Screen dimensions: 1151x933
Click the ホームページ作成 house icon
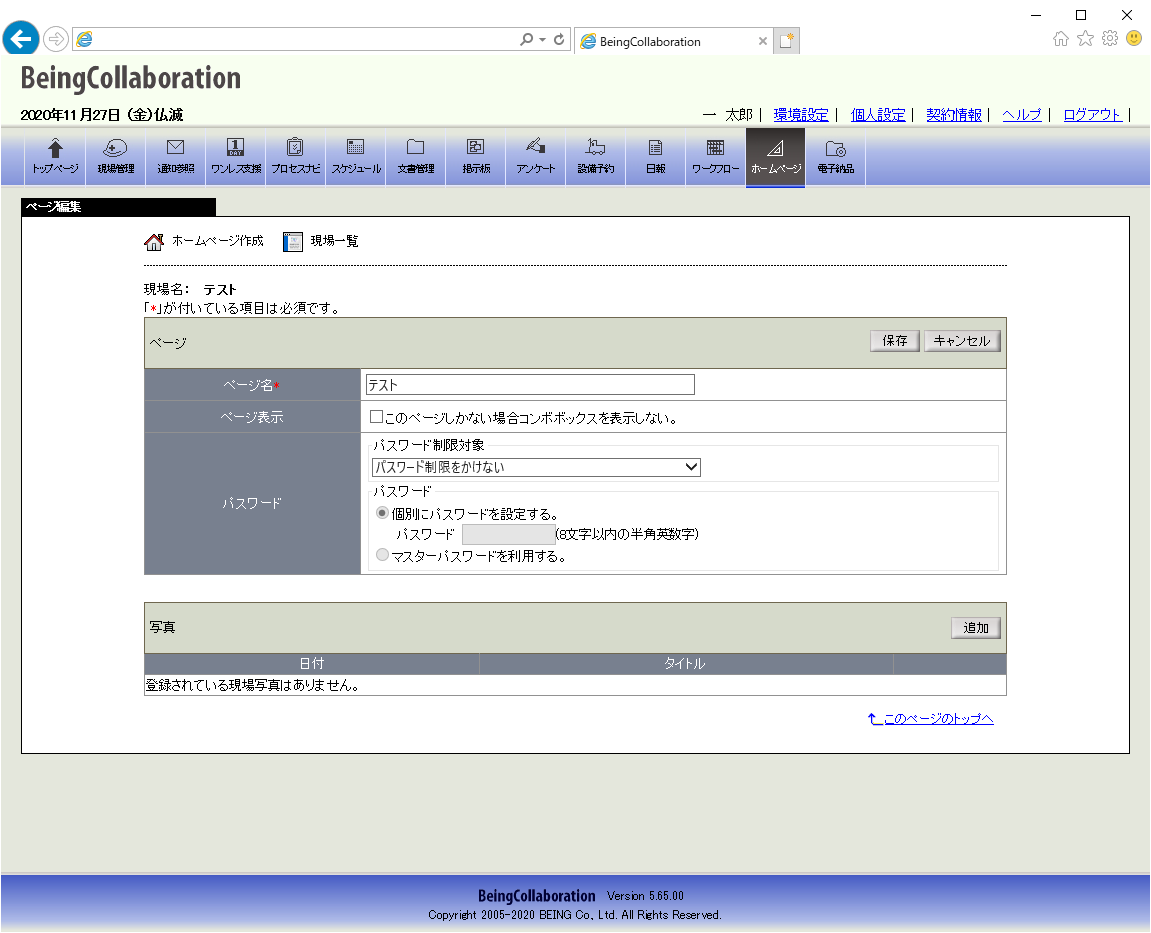[x=154, y=242]
